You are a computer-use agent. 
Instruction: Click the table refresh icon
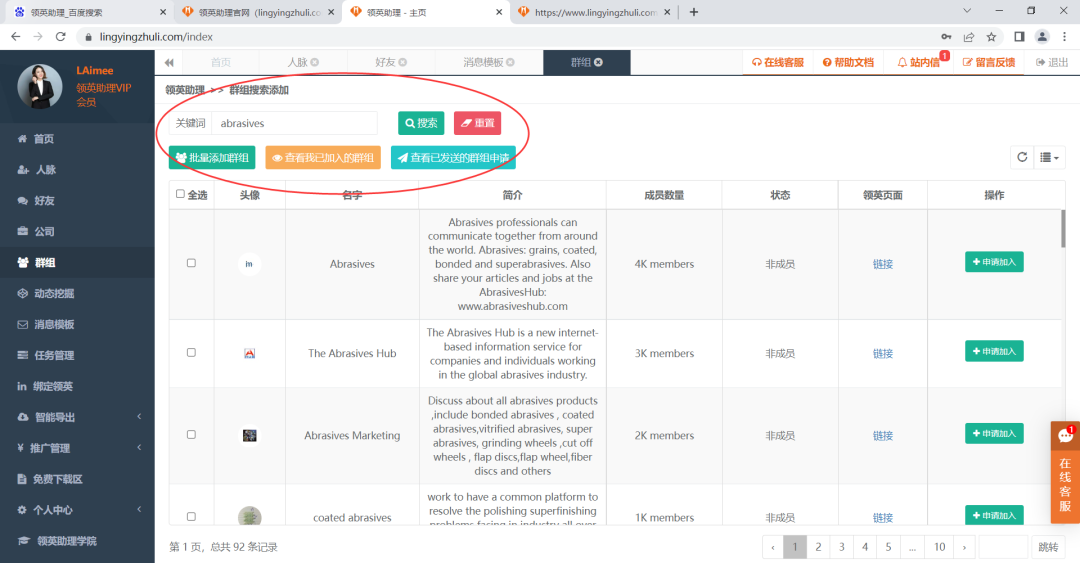1022,157
